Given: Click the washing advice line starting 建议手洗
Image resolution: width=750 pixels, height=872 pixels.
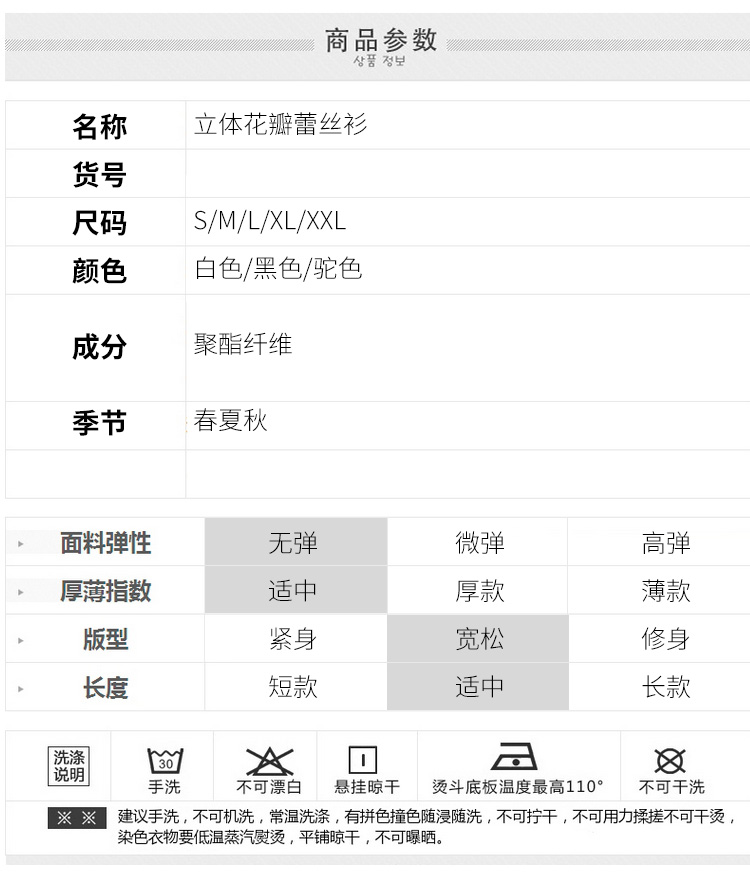Looking at the screenshot, I should point(427,816).
